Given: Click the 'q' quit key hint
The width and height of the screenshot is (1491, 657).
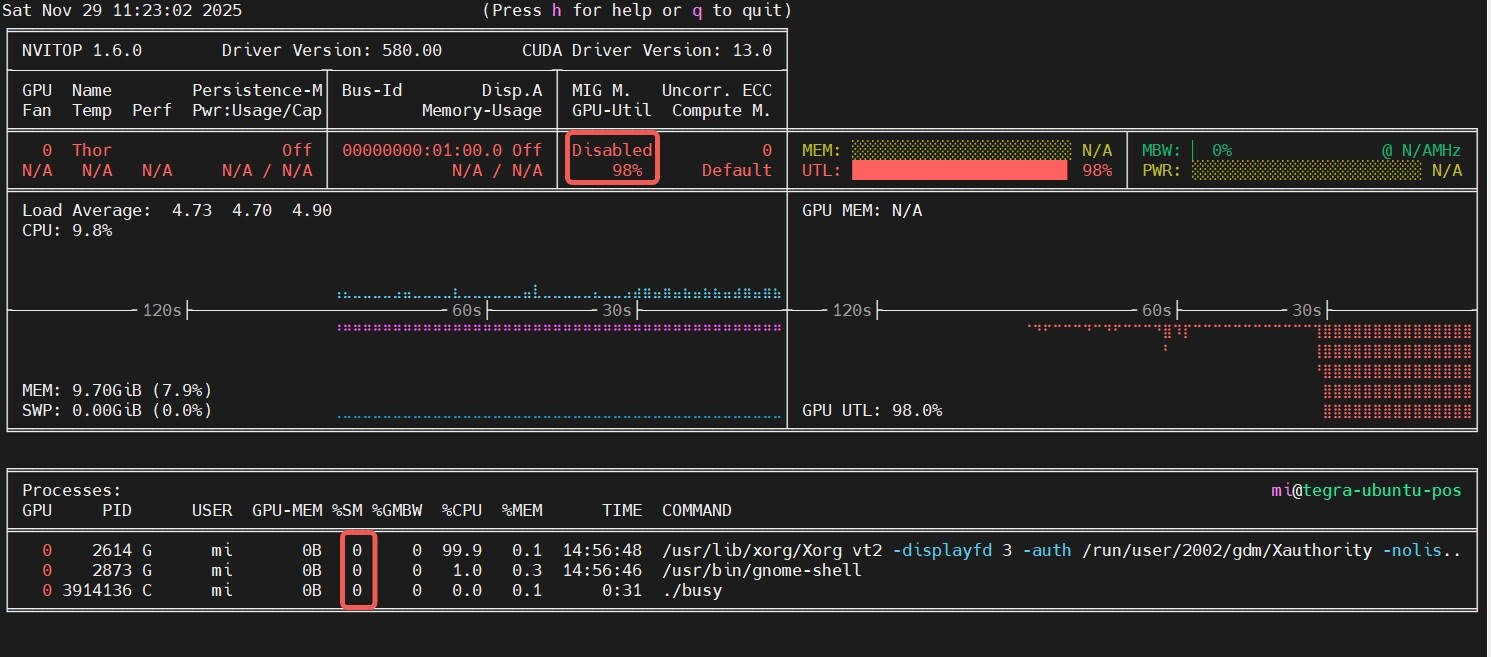Looking at the screenshot, I should click(x=697, y=11).
